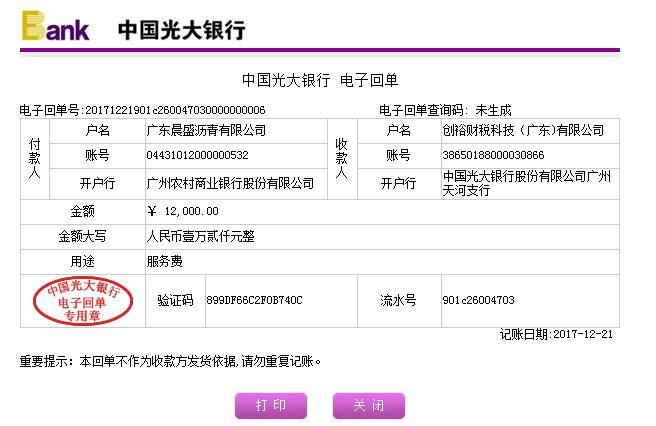
Task: Click the 关闭 close button
Action: [369, 405]
